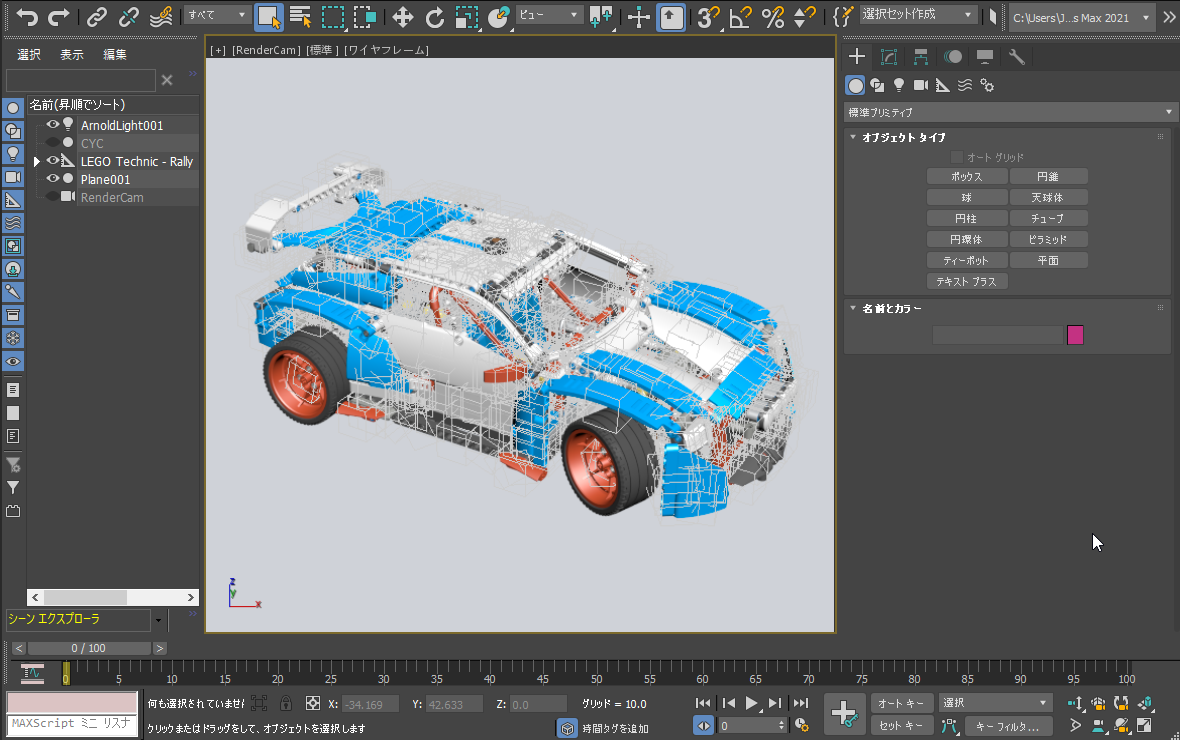Image resolution: width=1180 pixels, height=740 pixels.
Task: Select the Move tool in the toolbar
Action: (x=402, y=17)
